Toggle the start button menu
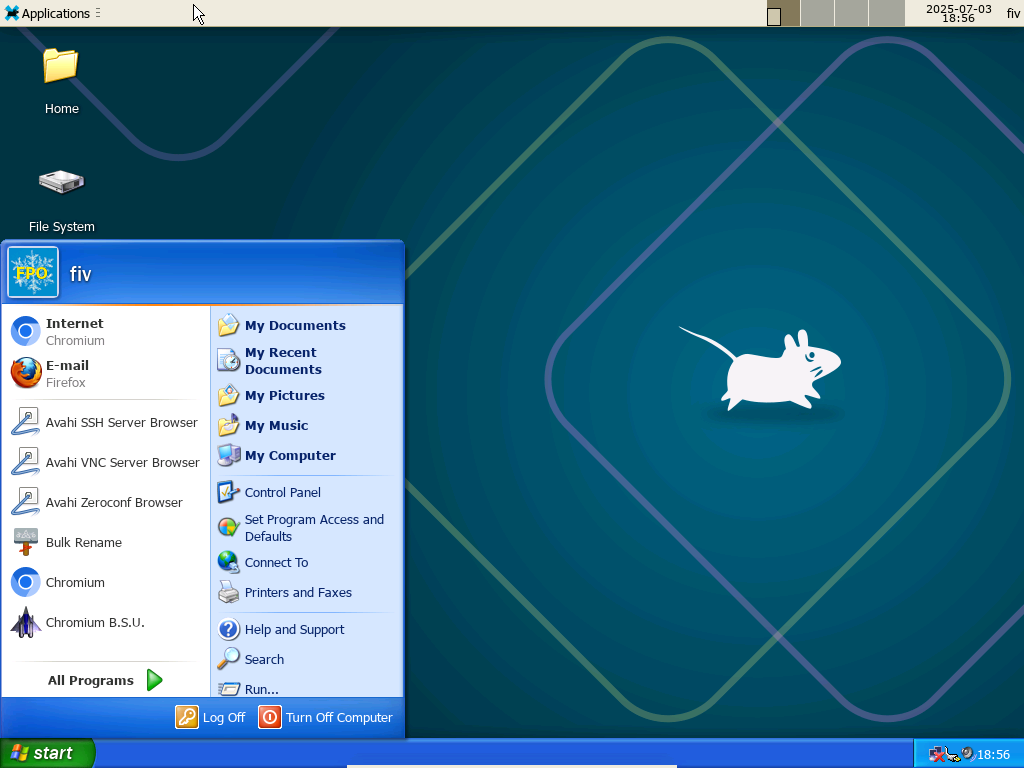Viewport: 1024px width, 768px height. tap(46, 754)
